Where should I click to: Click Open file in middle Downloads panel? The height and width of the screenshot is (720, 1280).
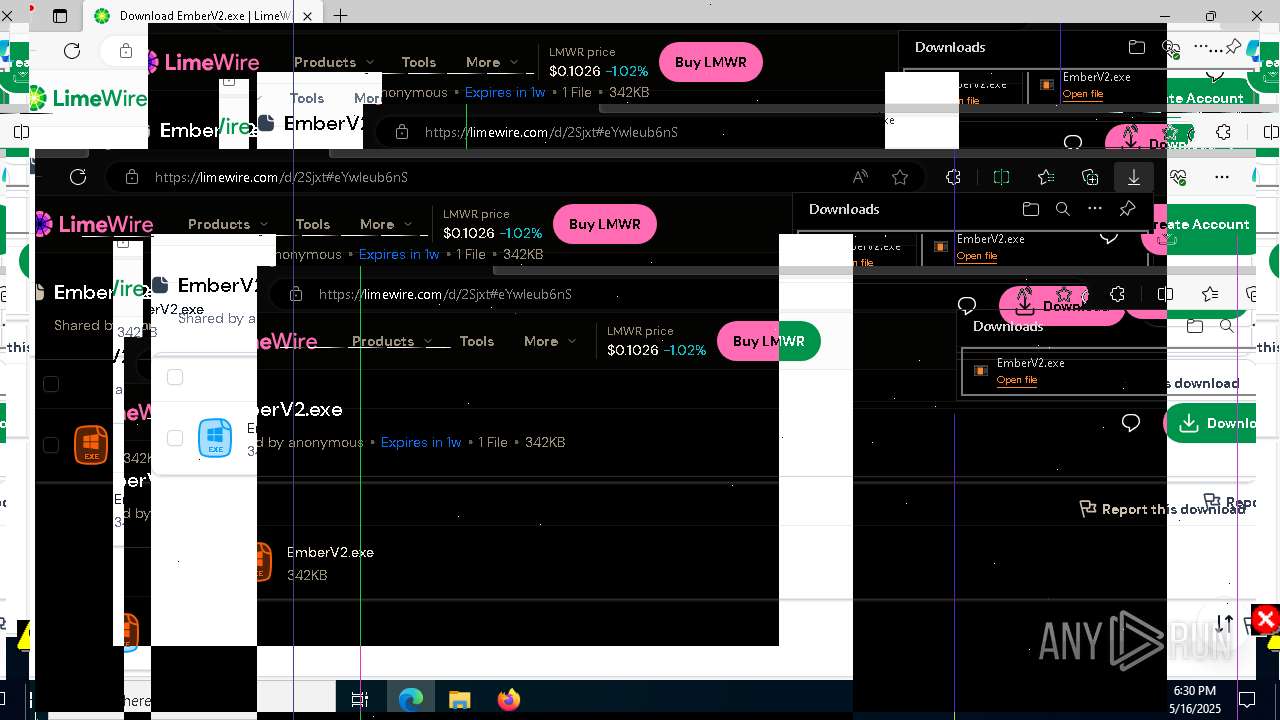977,256
